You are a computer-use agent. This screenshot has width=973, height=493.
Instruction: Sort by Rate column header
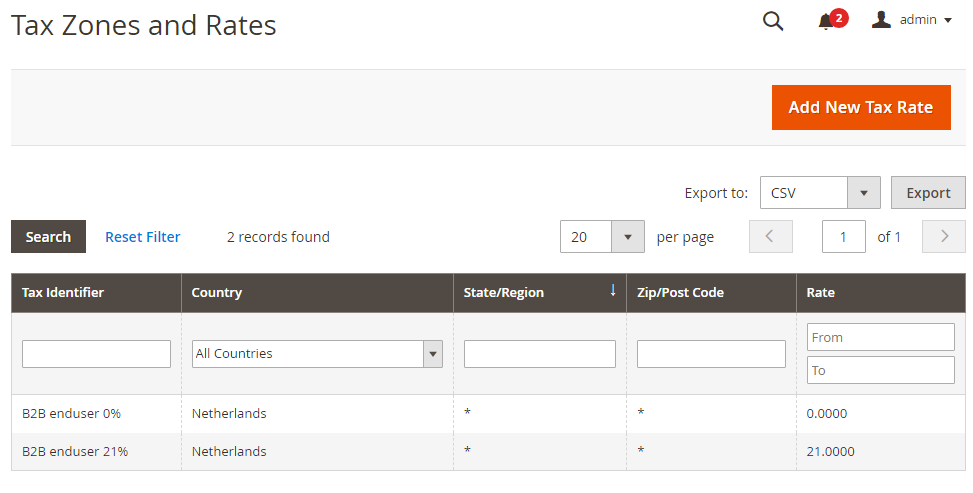(821, 293)
